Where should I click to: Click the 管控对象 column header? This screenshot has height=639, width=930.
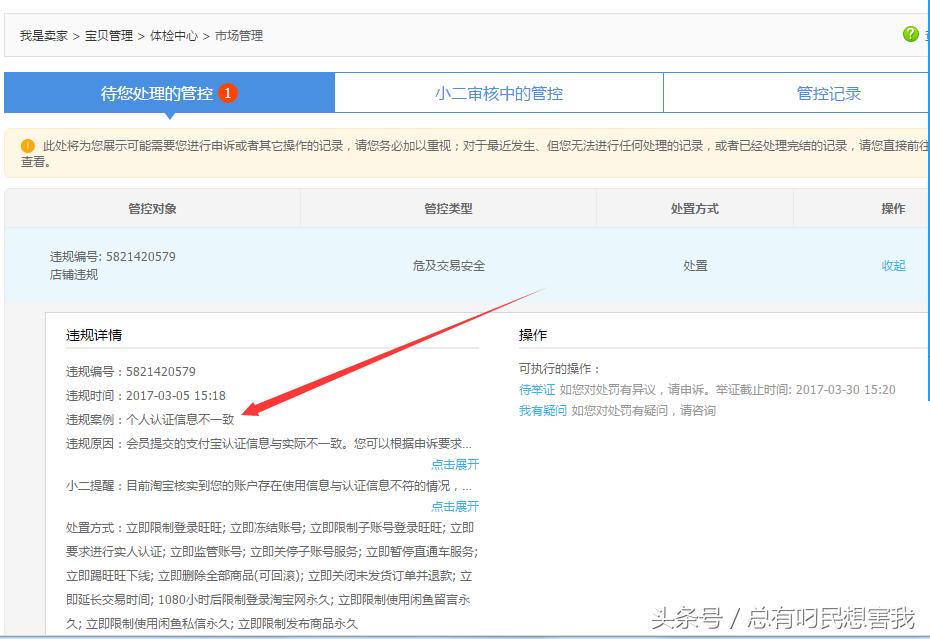153,208
